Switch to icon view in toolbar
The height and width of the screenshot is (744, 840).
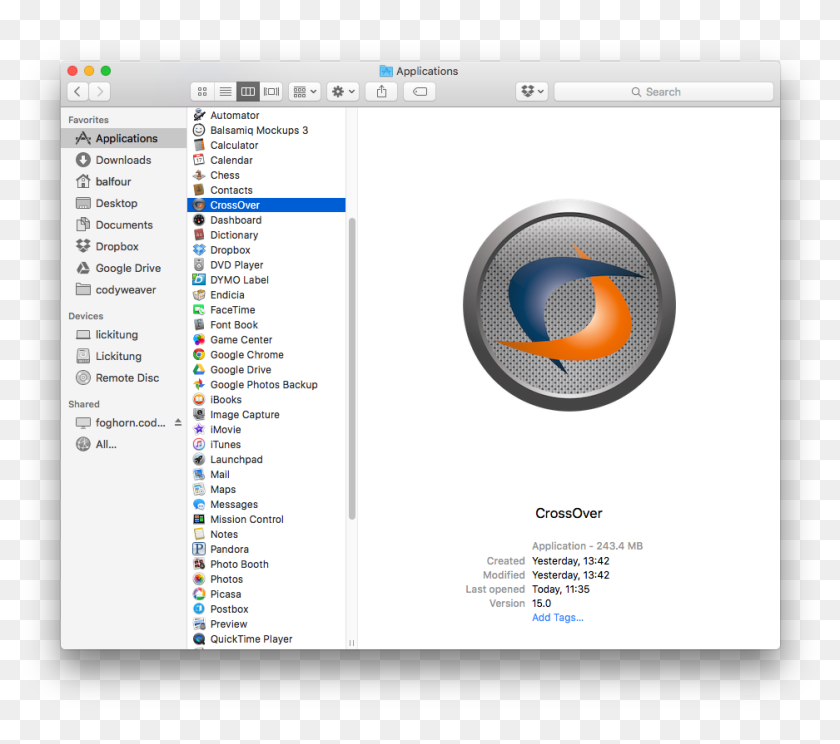[202, 91]
